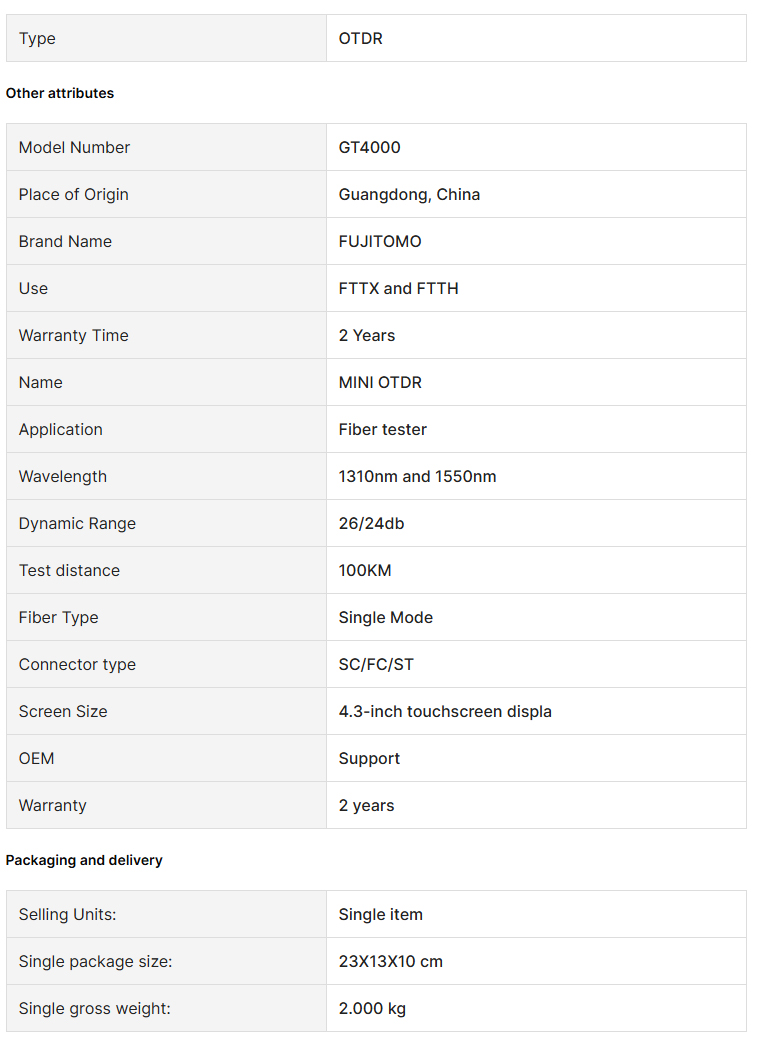Viewport: 758px width, 1041px height.
Task: Click the GT4000 model number value
Action: click(x=369, y=147)
